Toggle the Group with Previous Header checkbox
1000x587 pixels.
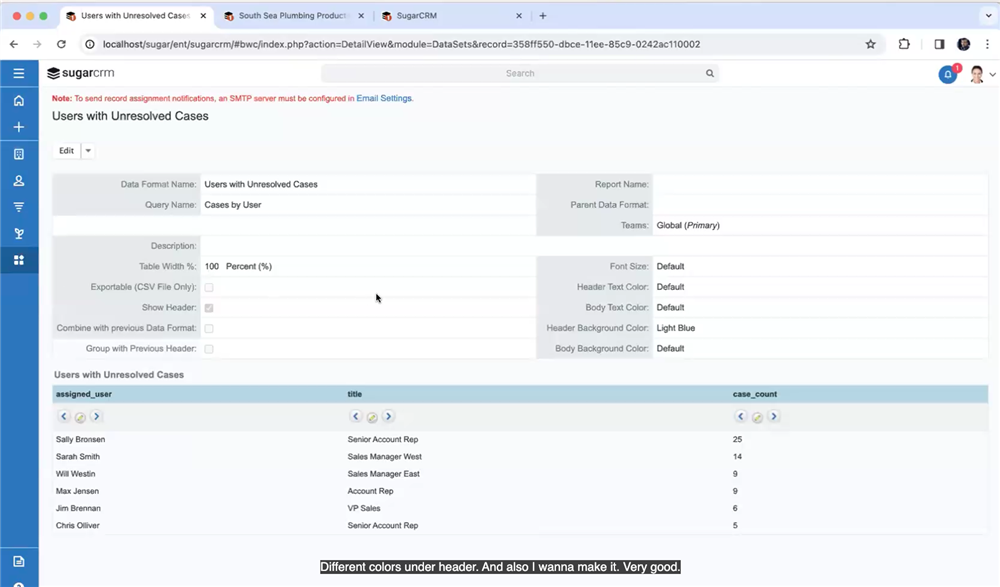(x=209, y=349)
